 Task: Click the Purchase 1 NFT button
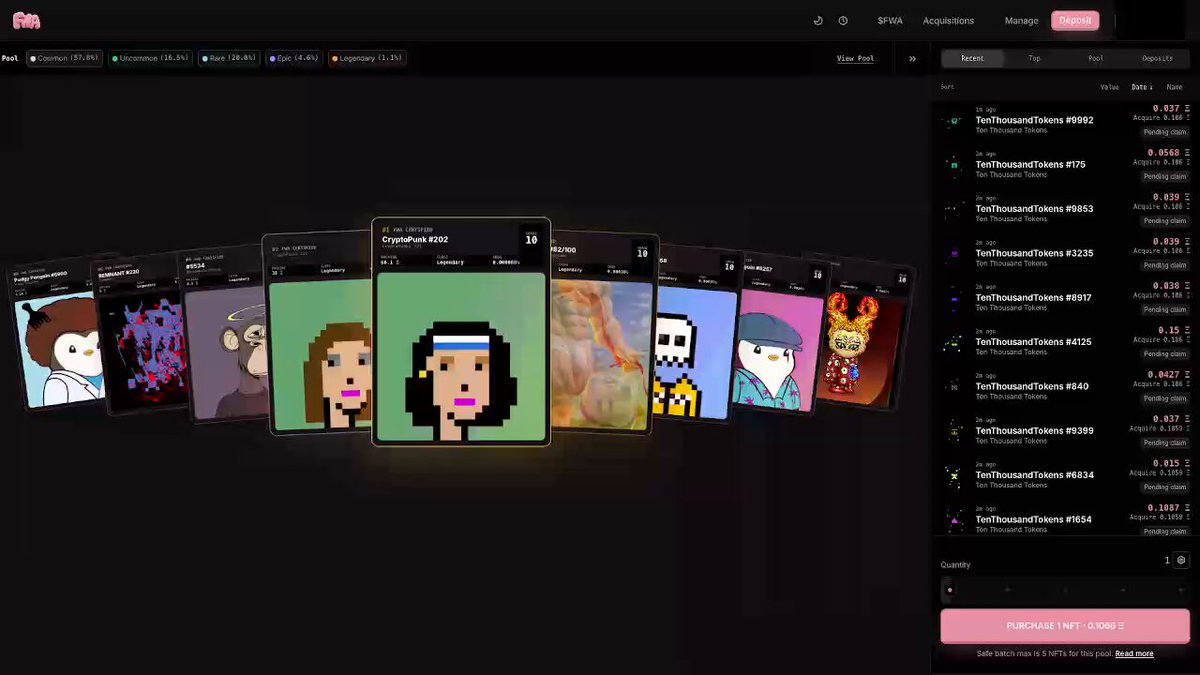coord(1065,626)
